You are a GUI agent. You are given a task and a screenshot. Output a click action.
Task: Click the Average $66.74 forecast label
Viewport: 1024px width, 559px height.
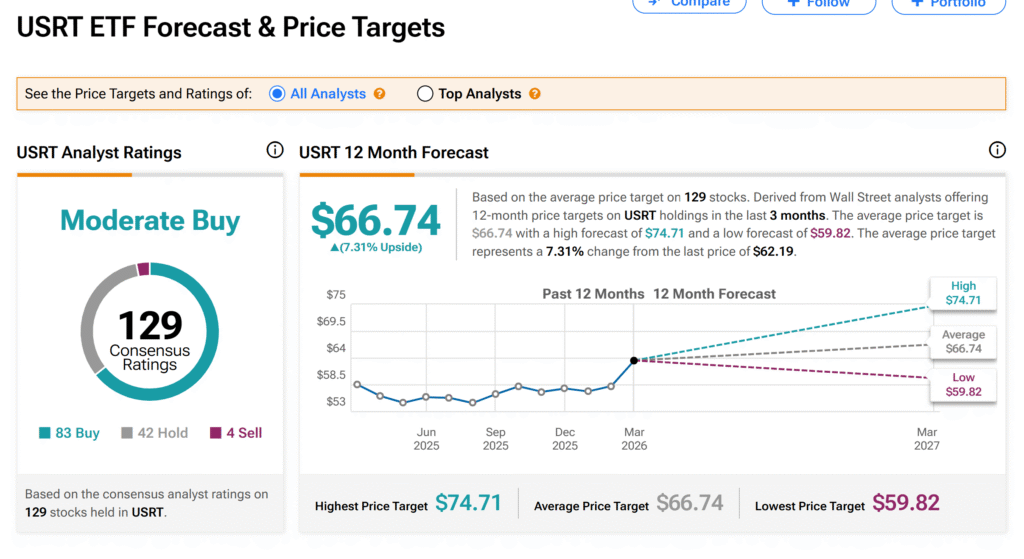[x=963, y=342]
